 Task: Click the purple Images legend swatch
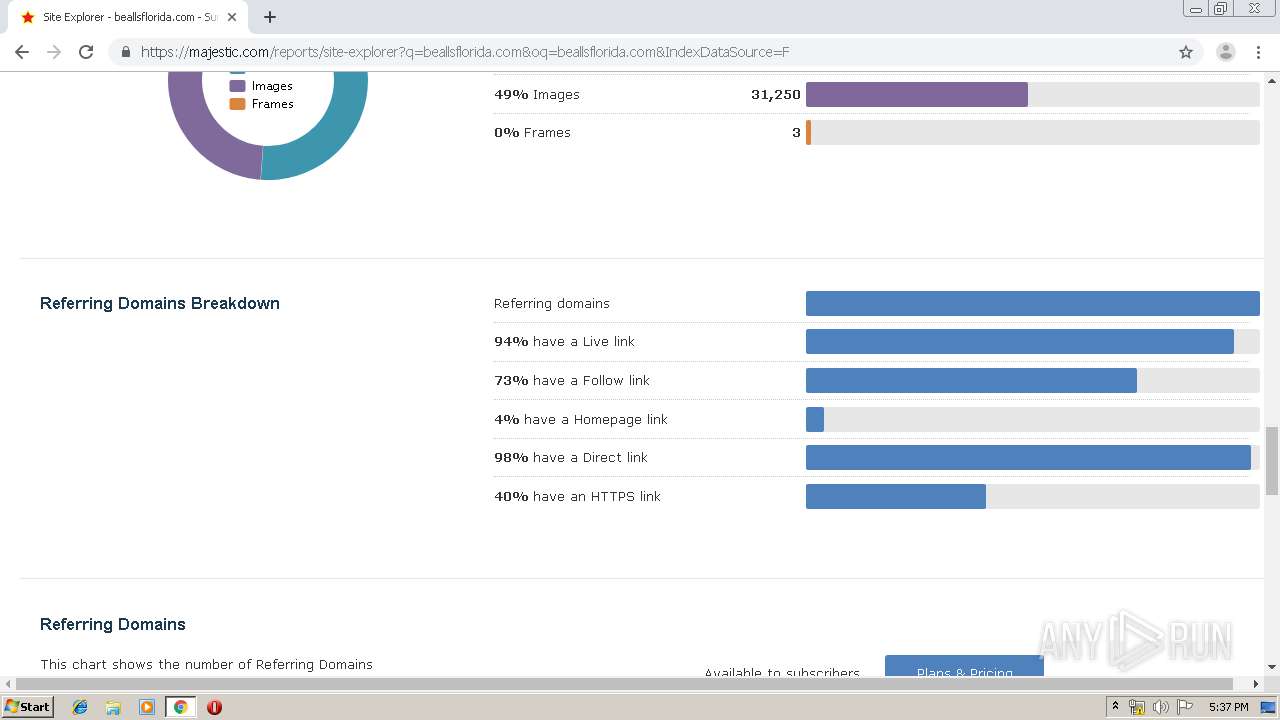point(237,86)
